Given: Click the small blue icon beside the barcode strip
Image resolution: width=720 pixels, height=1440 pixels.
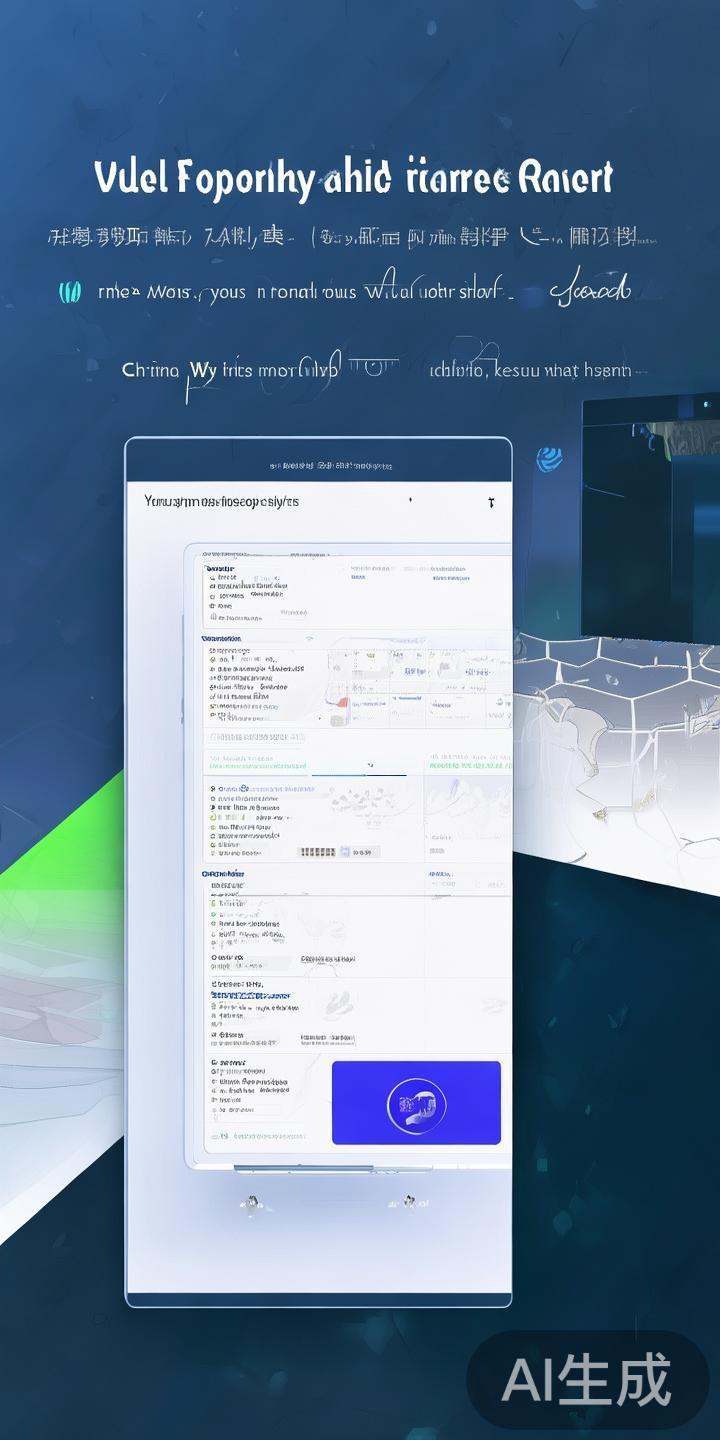Looking at the screenshot, I should 345,852.
